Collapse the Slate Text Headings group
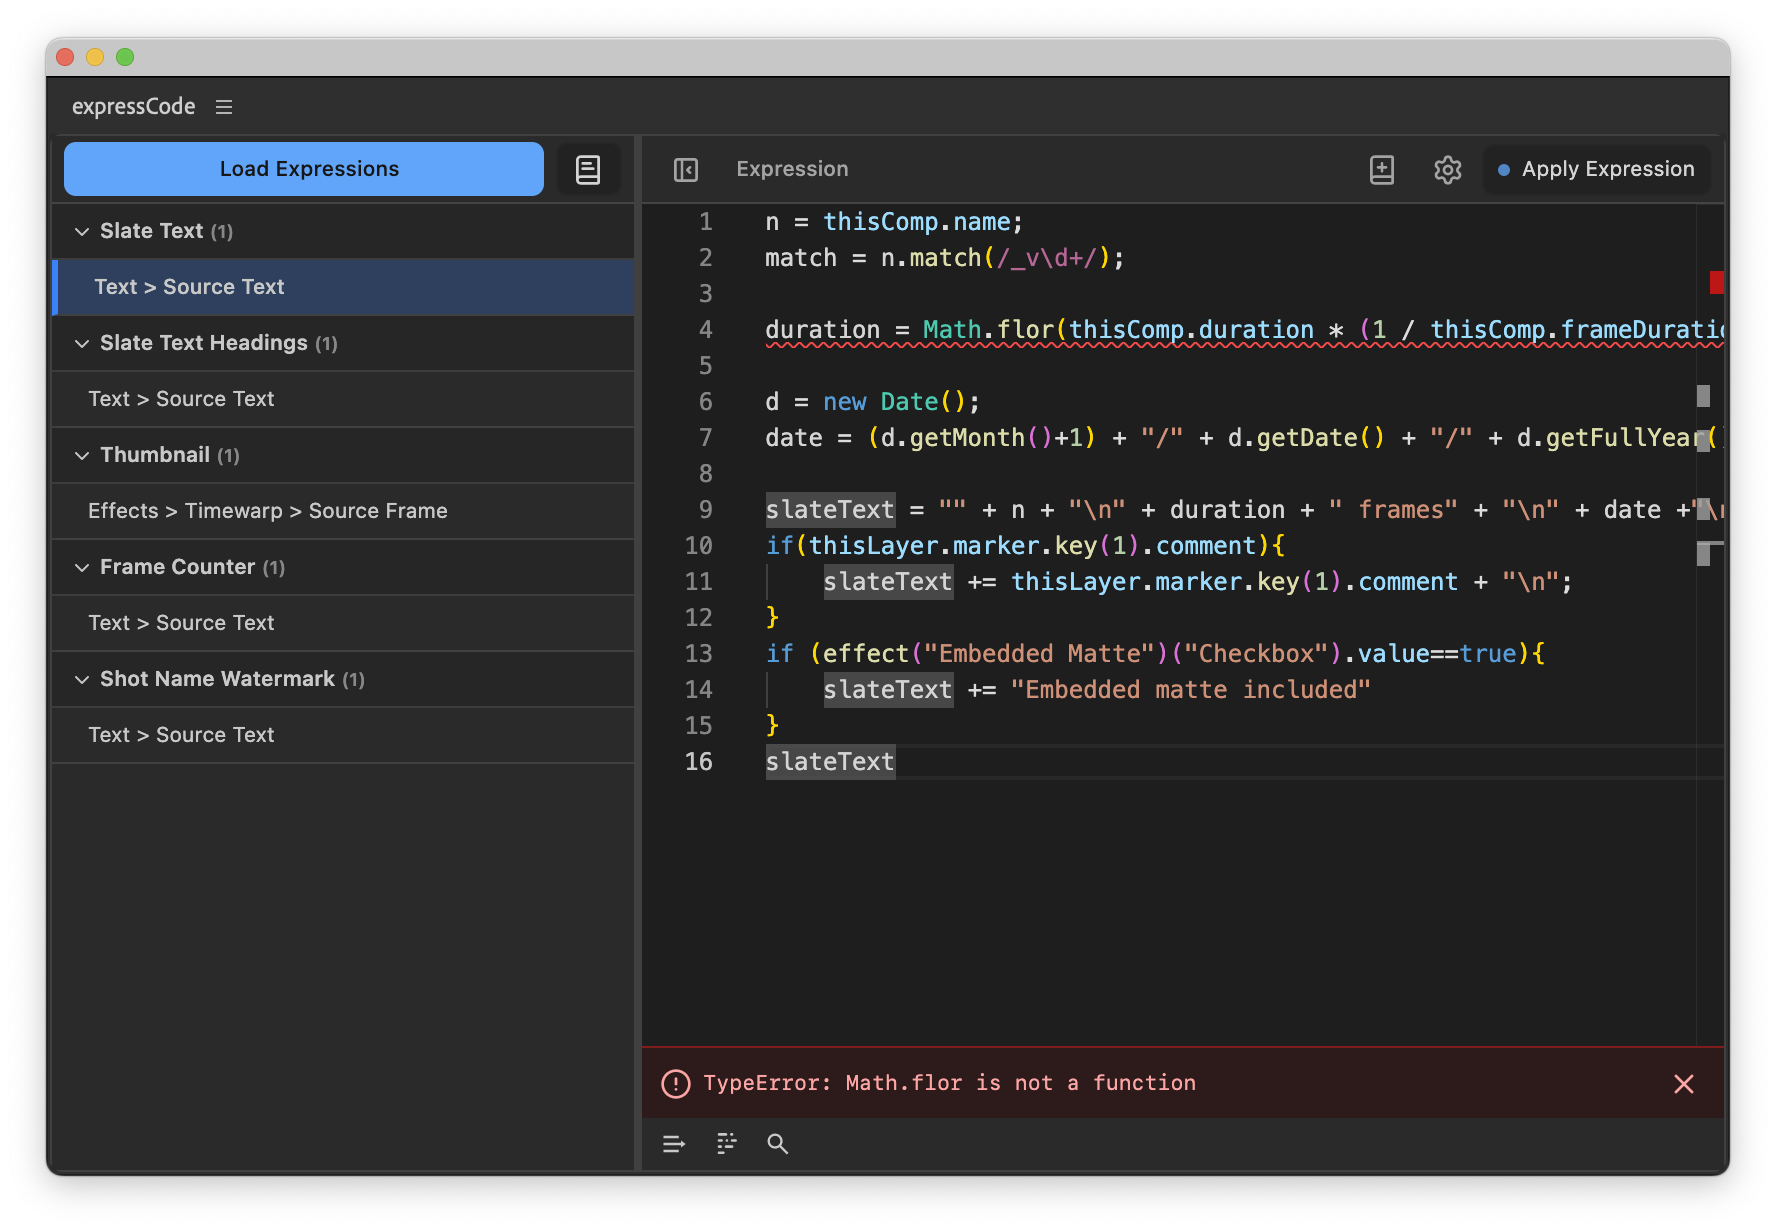1776x1230 pixels. [82, 344]
